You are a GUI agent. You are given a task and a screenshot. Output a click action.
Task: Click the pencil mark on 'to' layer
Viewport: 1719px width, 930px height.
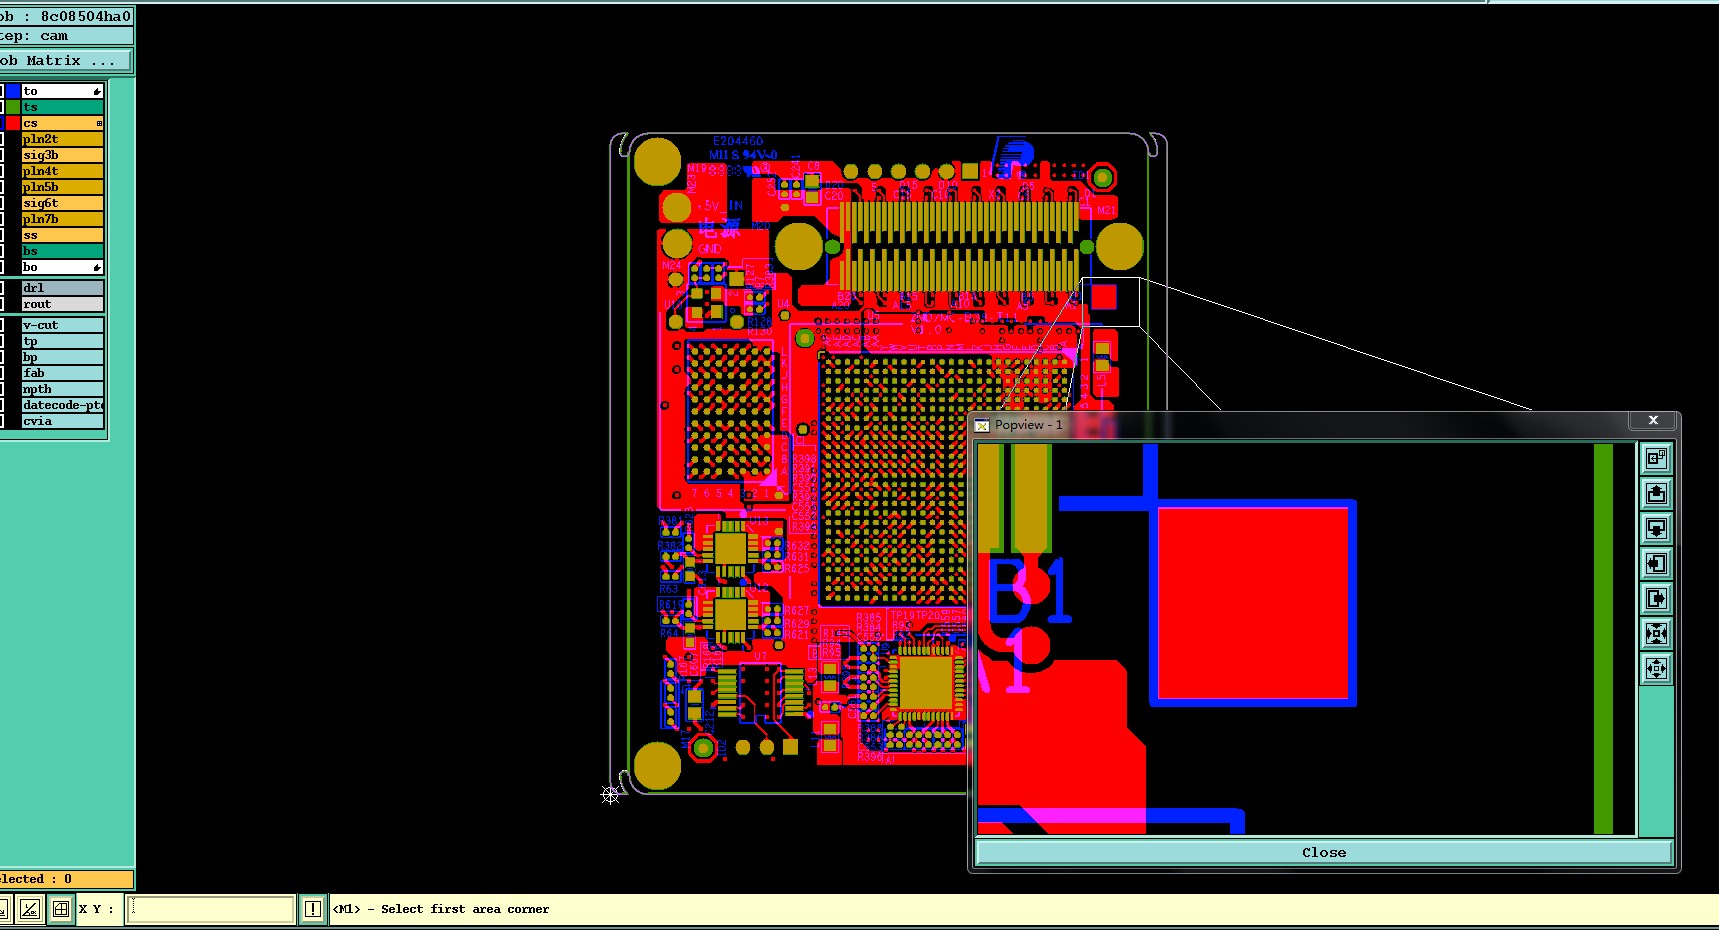pos(97,91)
